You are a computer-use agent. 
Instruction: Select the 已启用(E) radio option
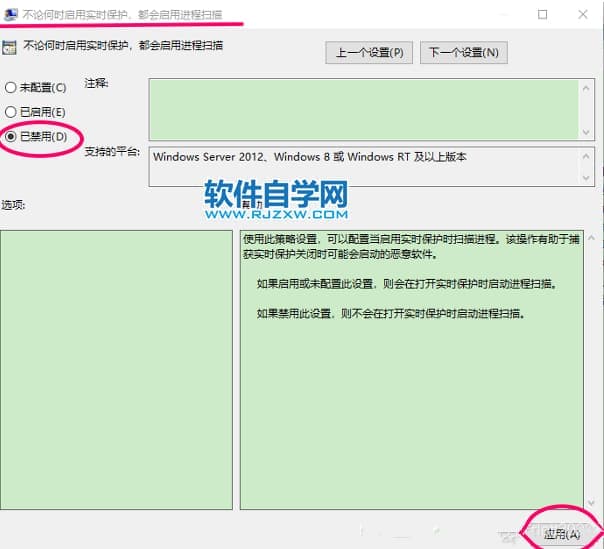click(11, 112)
